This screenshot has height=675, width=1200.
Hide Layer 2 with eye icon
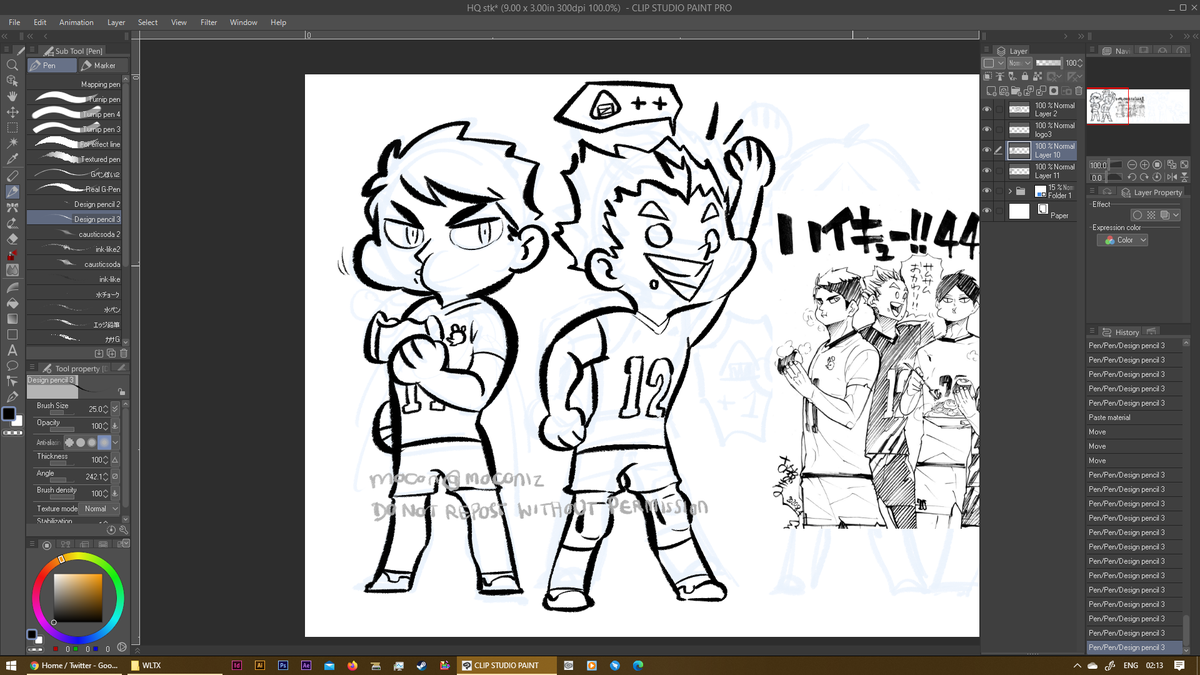point(987,109)
